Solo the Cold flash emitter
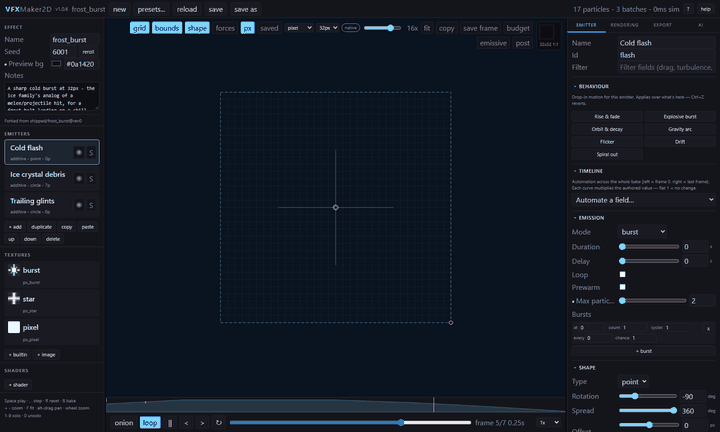Viewport: 720px width, 432px height. 91,152
